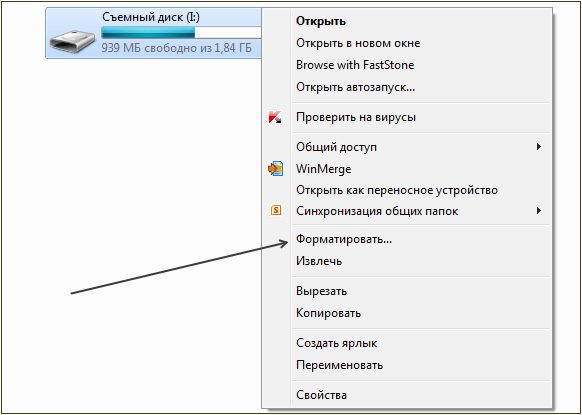Click the shared folders sync icon
The height and width of the screenshot is (415, 582).
[x=276, y=211]
